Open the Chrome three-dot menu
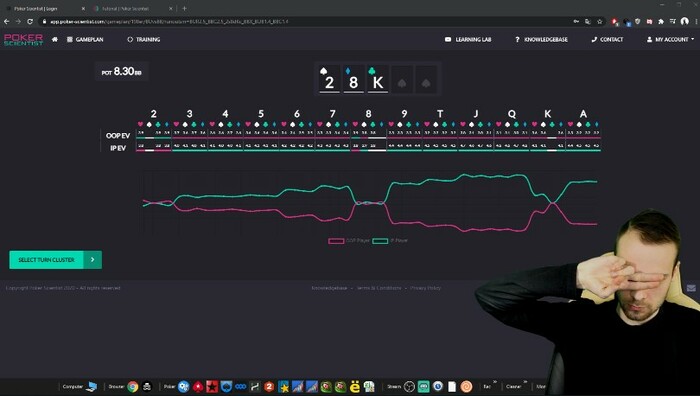 (696, 21)
